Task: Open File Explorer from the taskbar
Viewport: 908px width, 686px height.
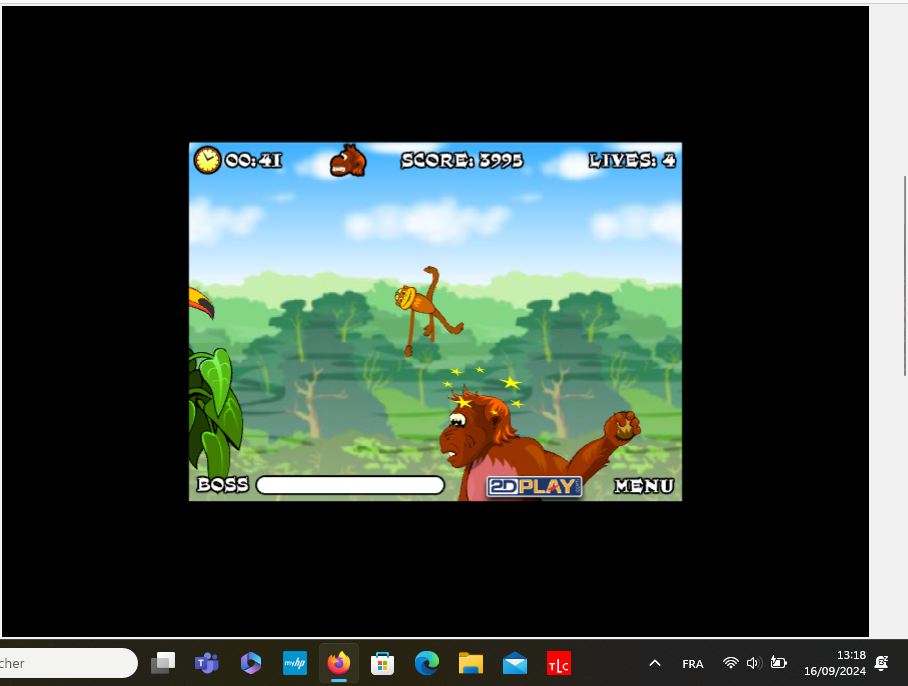Action: (x=471, y=663)
